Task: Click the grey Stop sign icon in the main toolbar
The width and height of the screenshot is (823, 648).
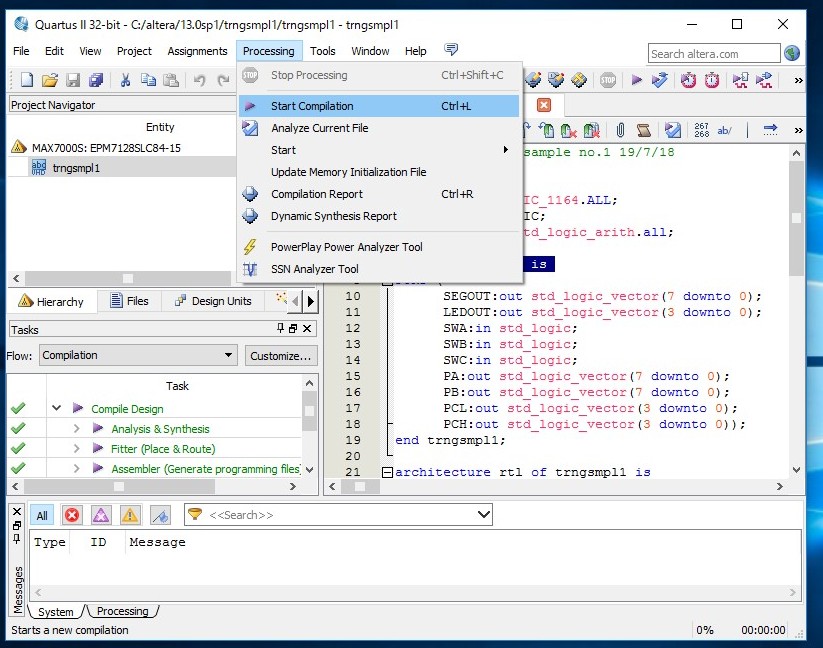Action: coord(608,80)
